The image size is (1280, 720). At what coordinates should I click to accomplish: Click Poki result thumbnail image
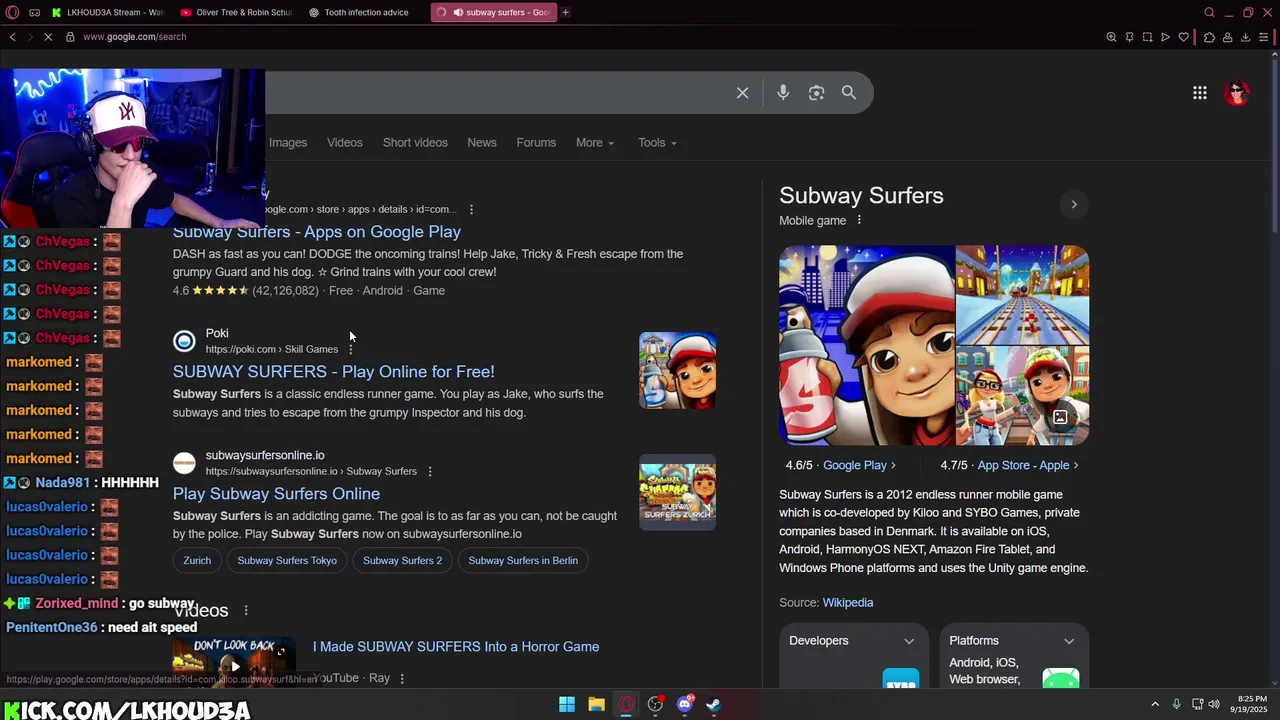click(678, 370)
